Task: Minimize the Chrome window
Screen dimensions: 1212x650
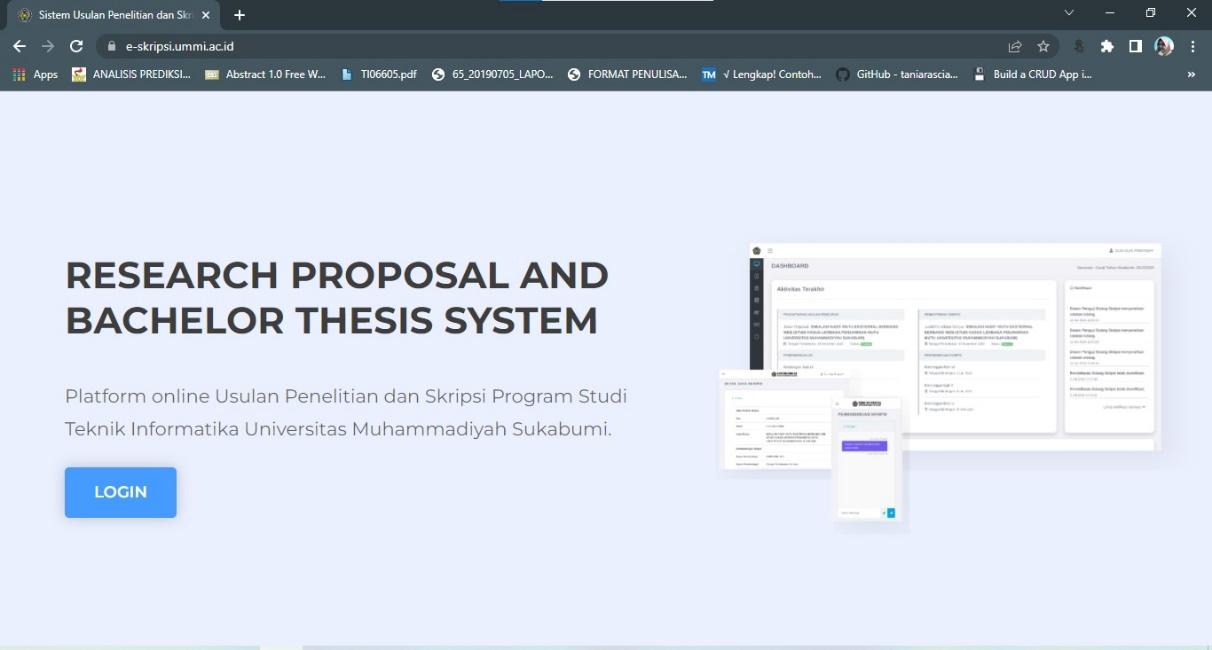Action: click(x=1110, y=13)
